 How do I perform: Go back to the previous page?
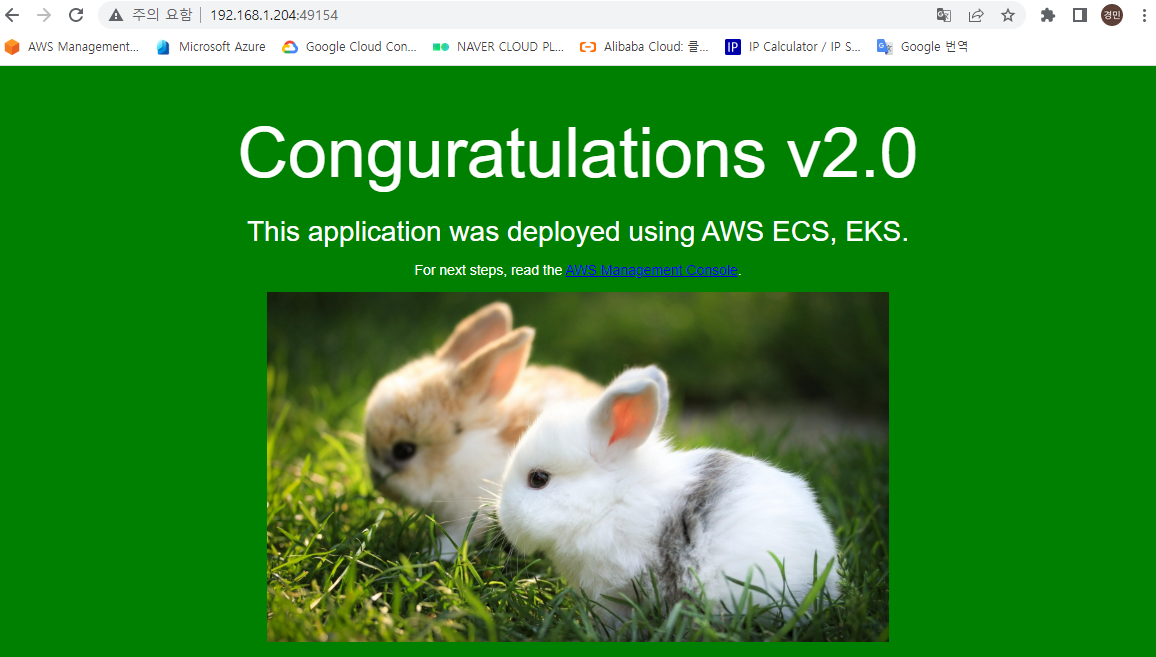[x=13, y=15]
